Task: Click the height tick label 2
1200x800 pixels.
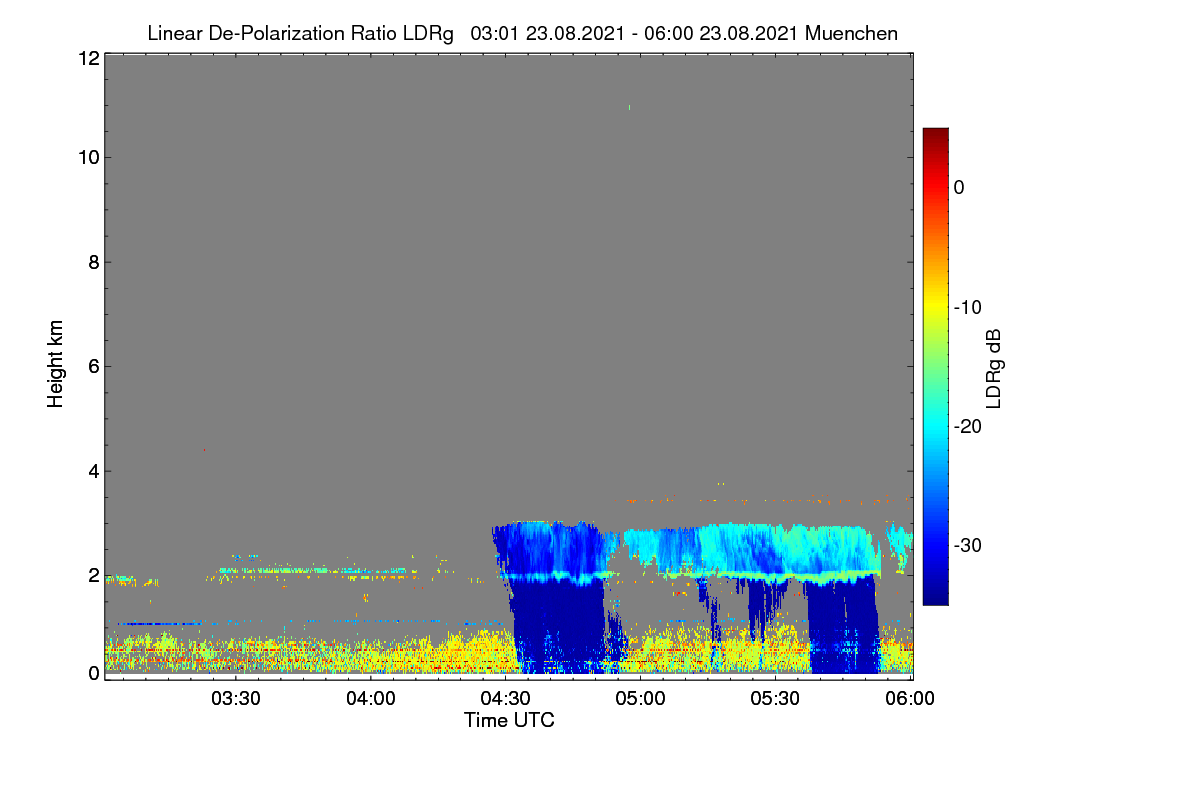Action: [93, 574]
